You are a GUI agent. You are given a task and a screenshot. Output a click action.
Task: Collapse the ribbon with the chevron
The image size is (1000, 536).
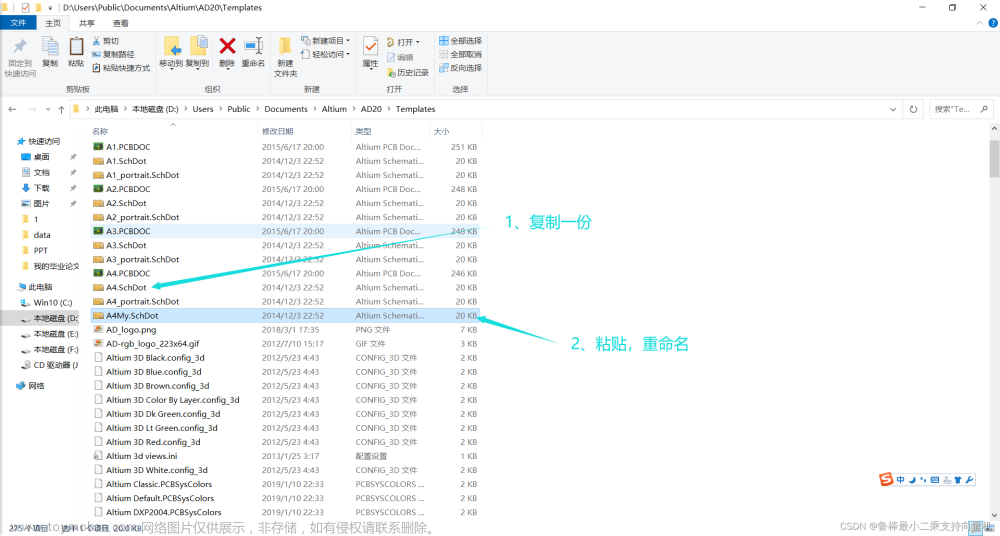pyautogui.click(x=982, y=24)
